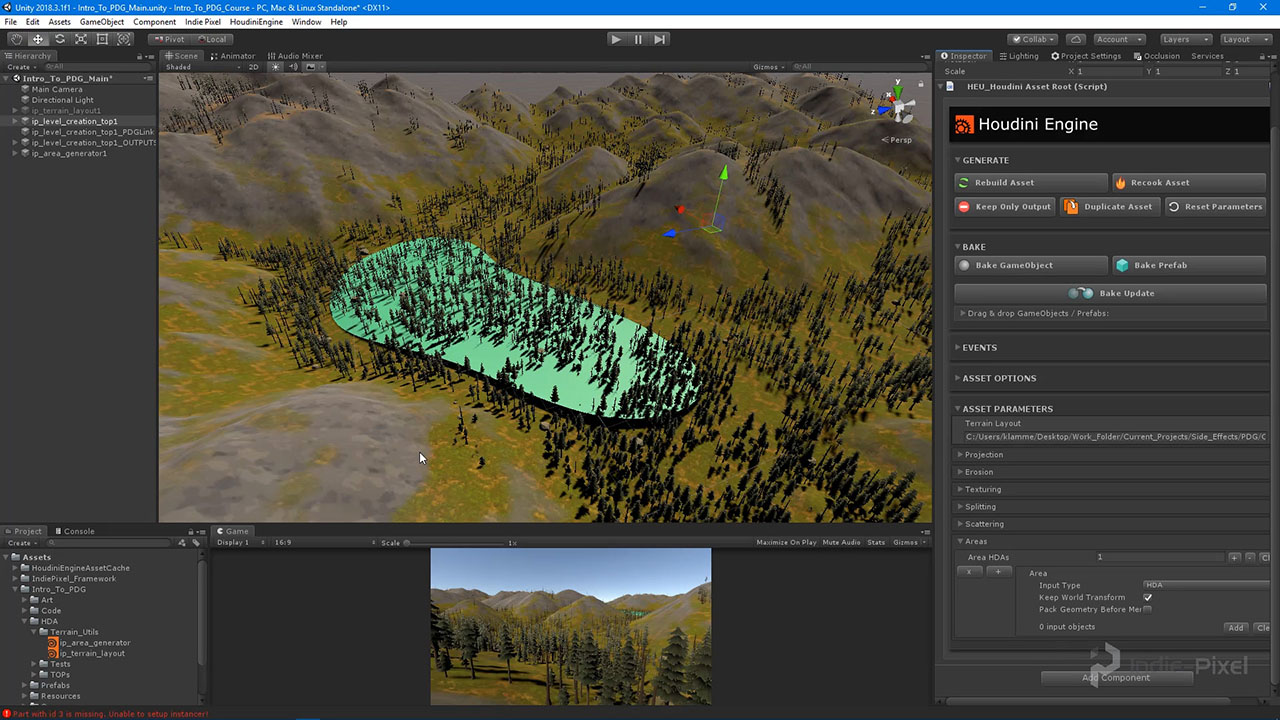Click the Hierarchy panel lock icon
The height and width of the screenshot is (720, 1280).
[x=139, y=56]
